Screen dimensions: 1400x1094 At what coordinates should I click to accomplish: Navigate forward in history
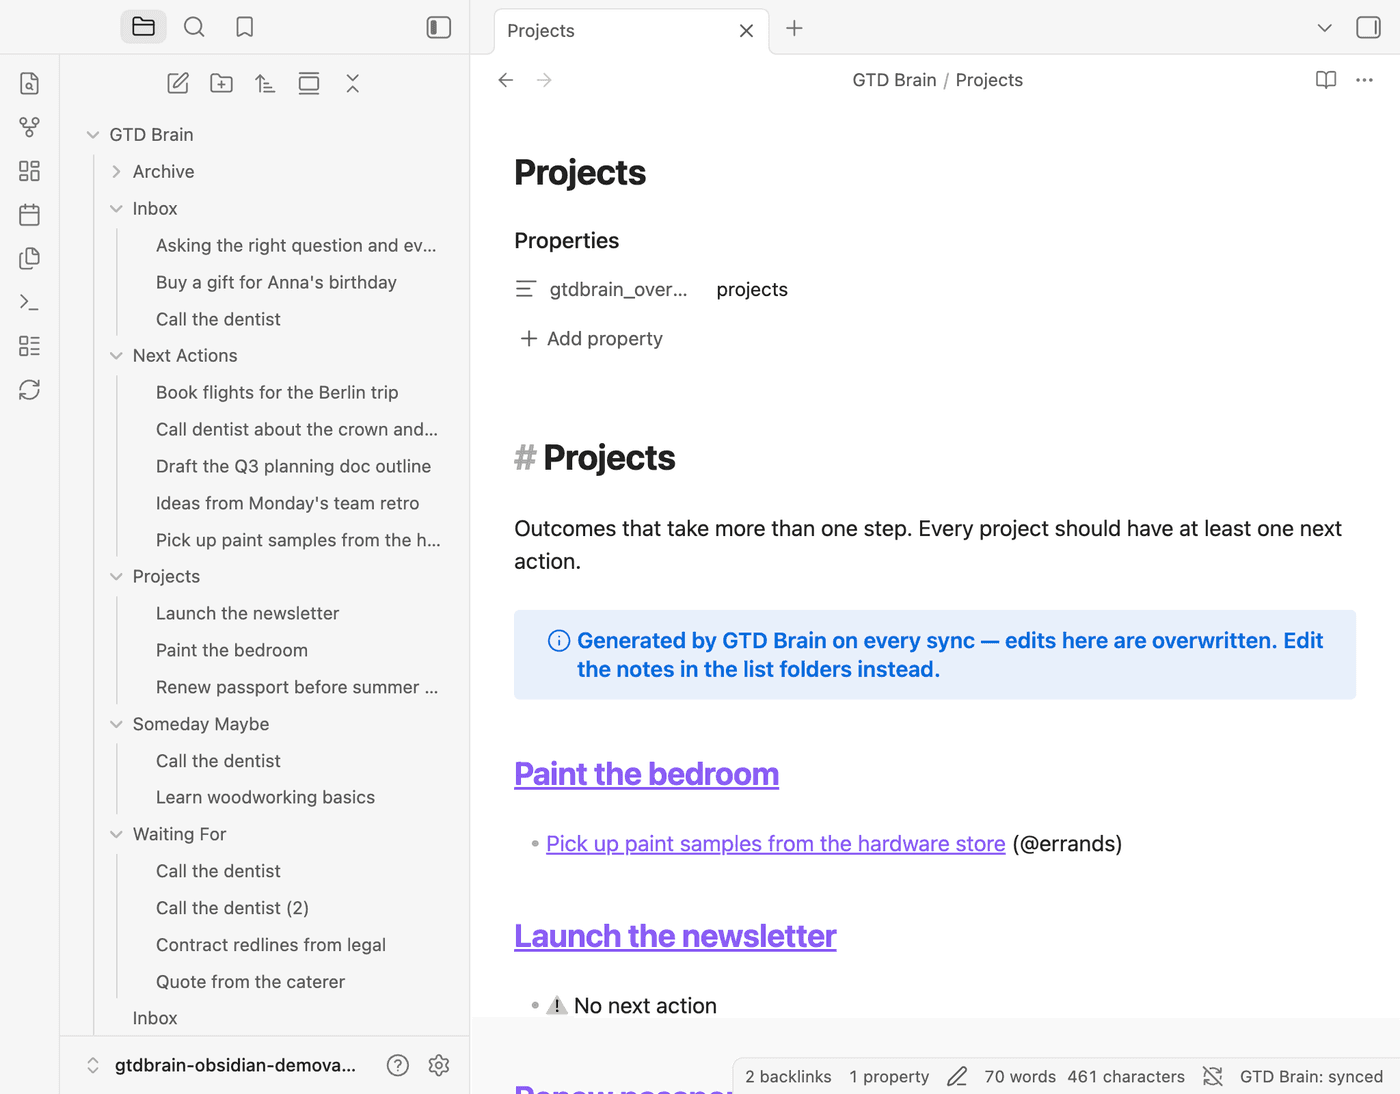(x=544, y=80)
